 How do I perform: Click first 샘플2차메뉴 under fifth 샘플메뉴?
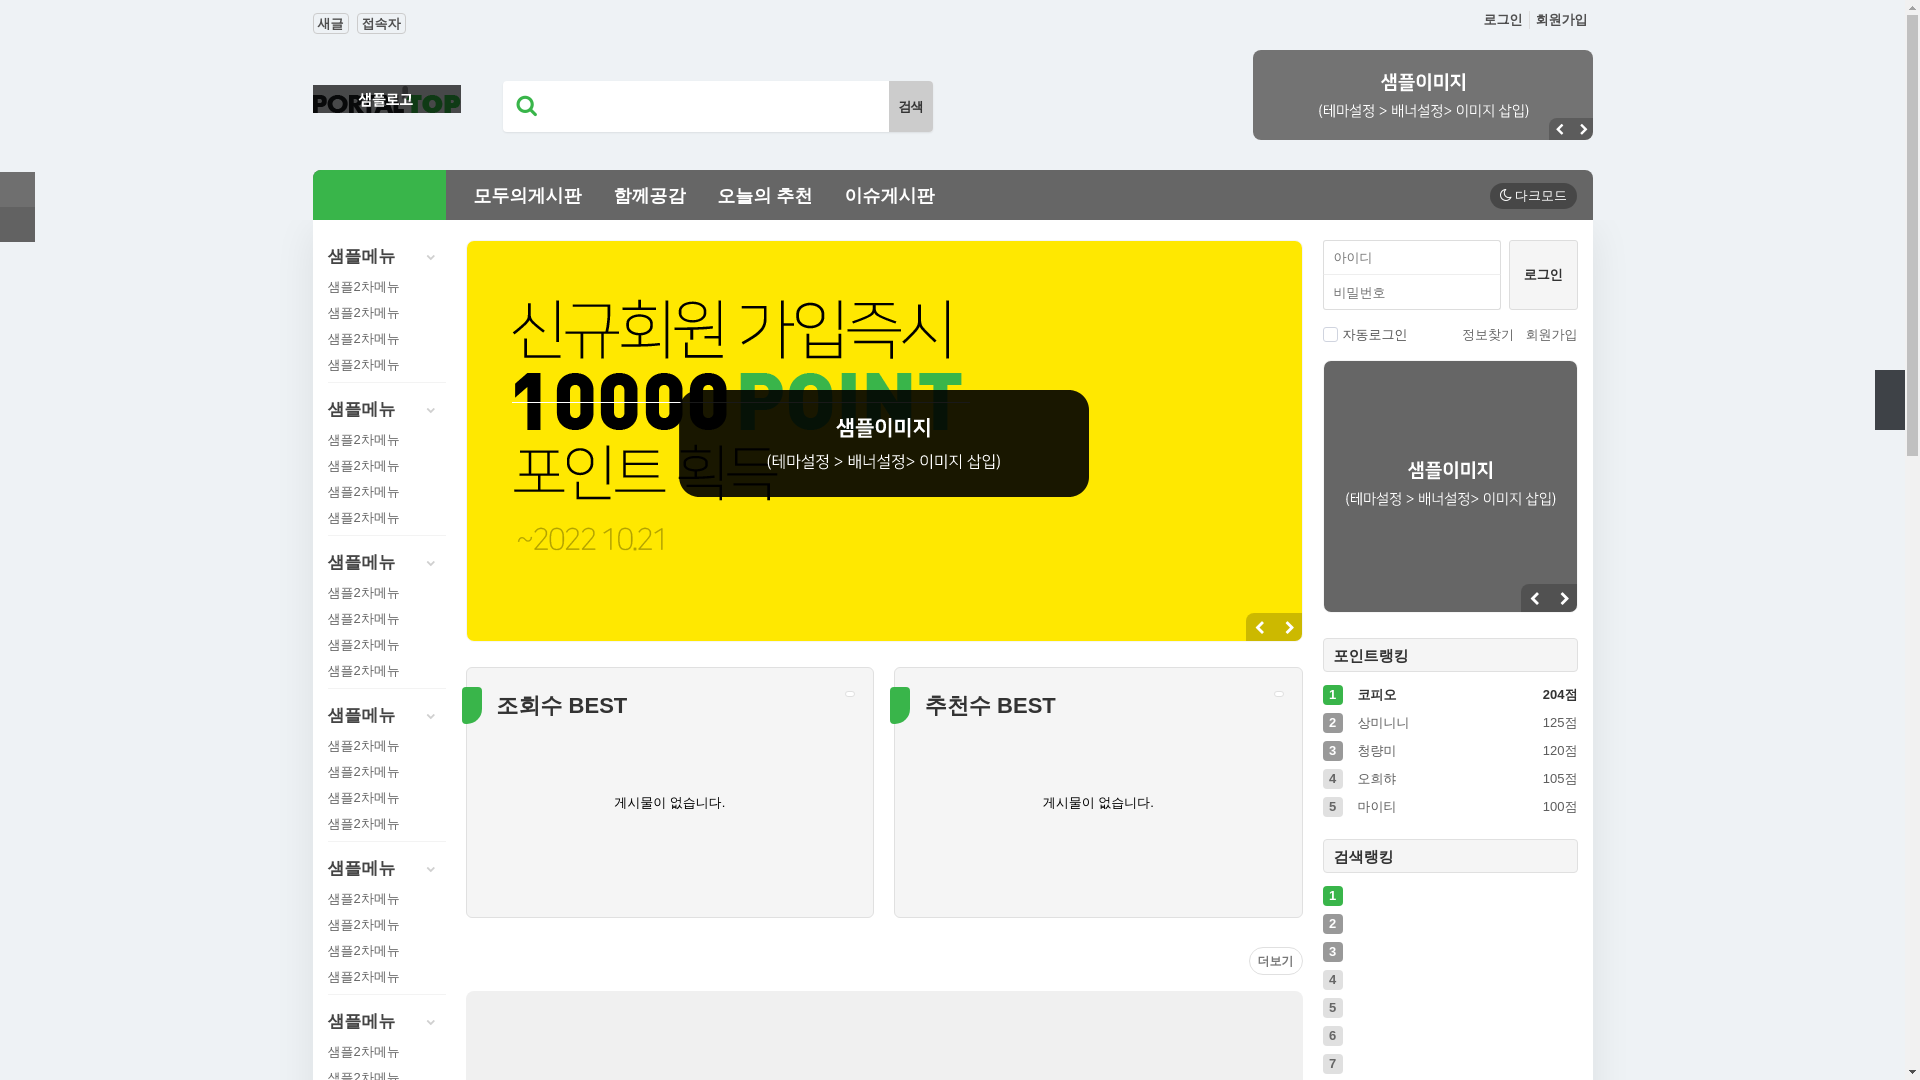tap(363, 899)
